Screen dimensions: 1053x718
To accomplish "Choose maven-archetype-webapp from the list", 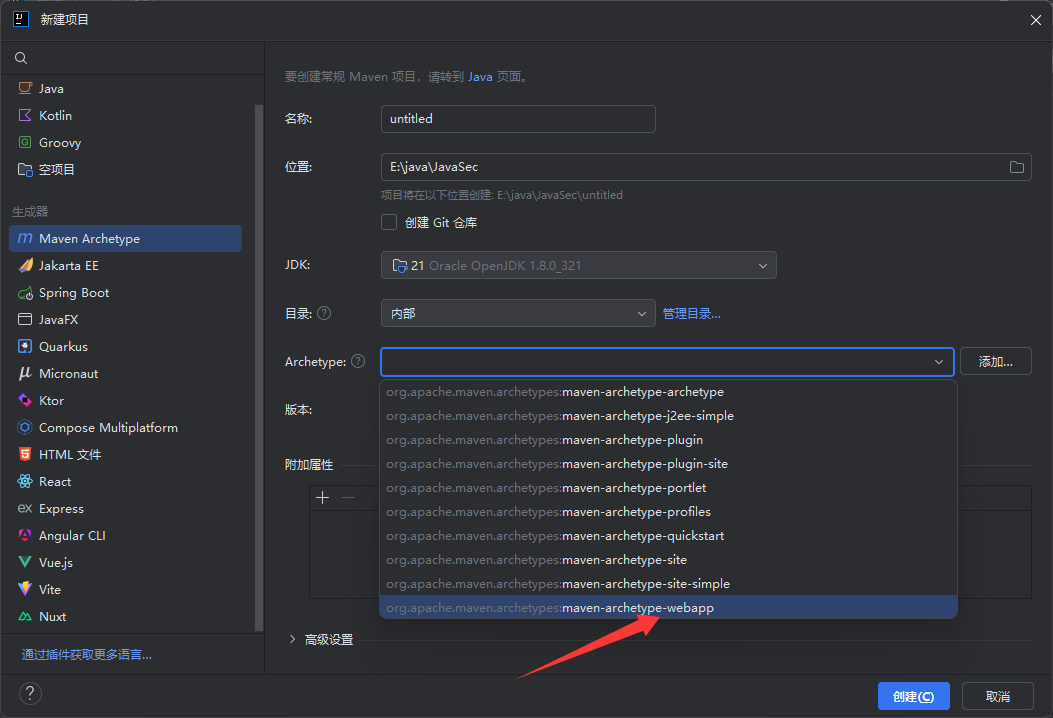I will tap(668, 607).
